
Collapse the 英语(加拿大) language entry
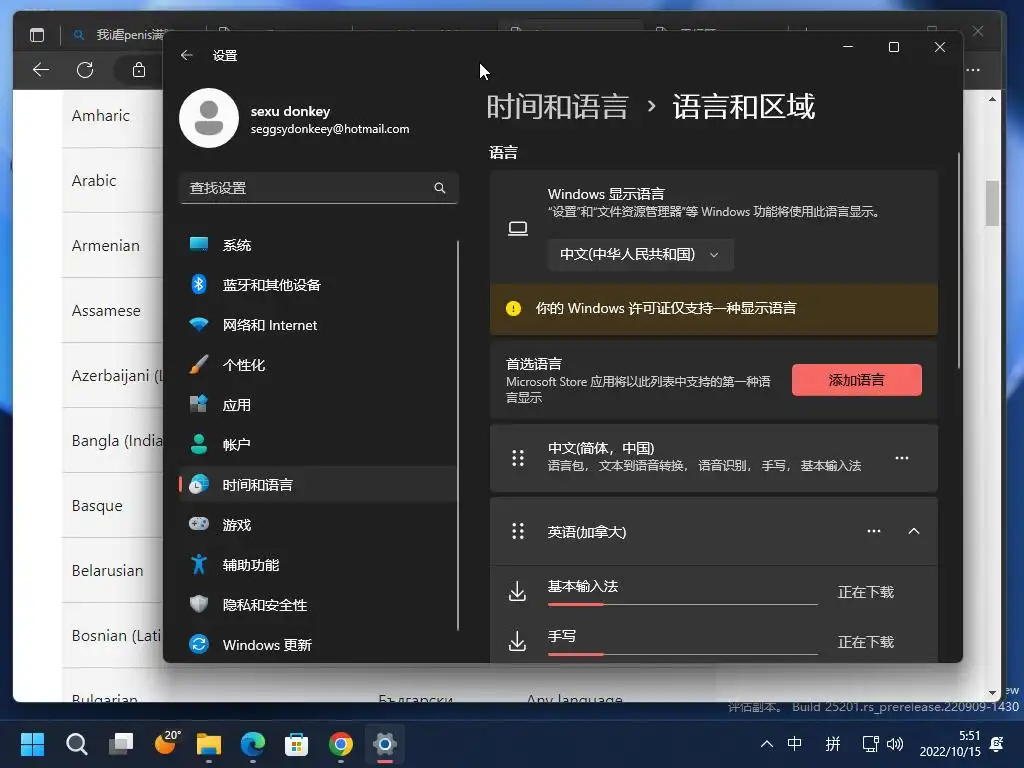[x=914, y=531]
